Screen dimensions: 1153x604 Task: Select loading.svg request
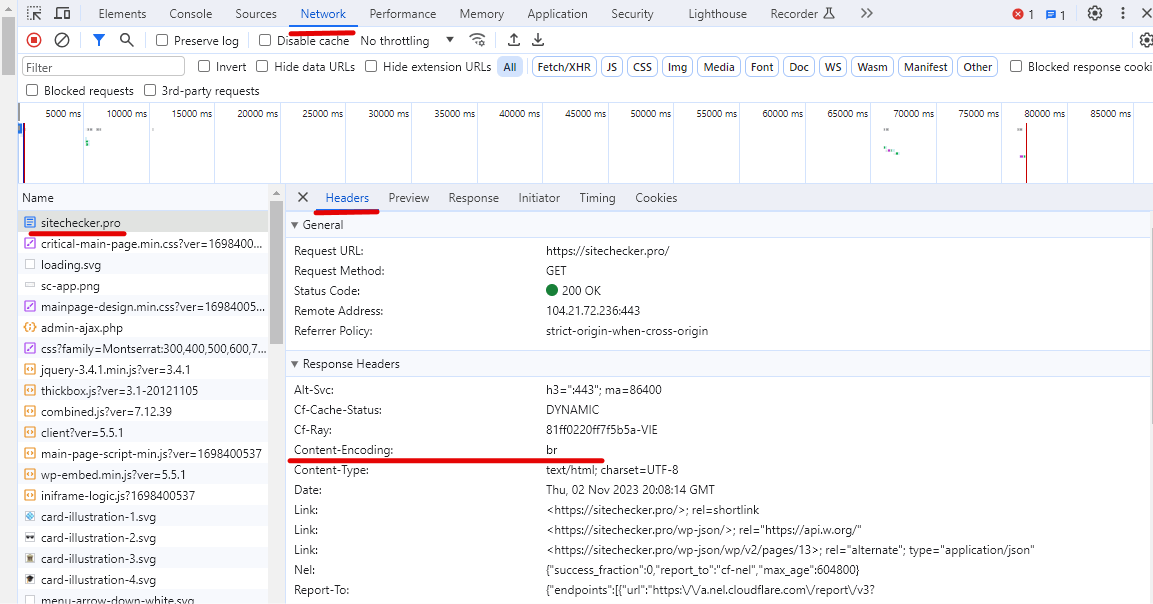143,264
